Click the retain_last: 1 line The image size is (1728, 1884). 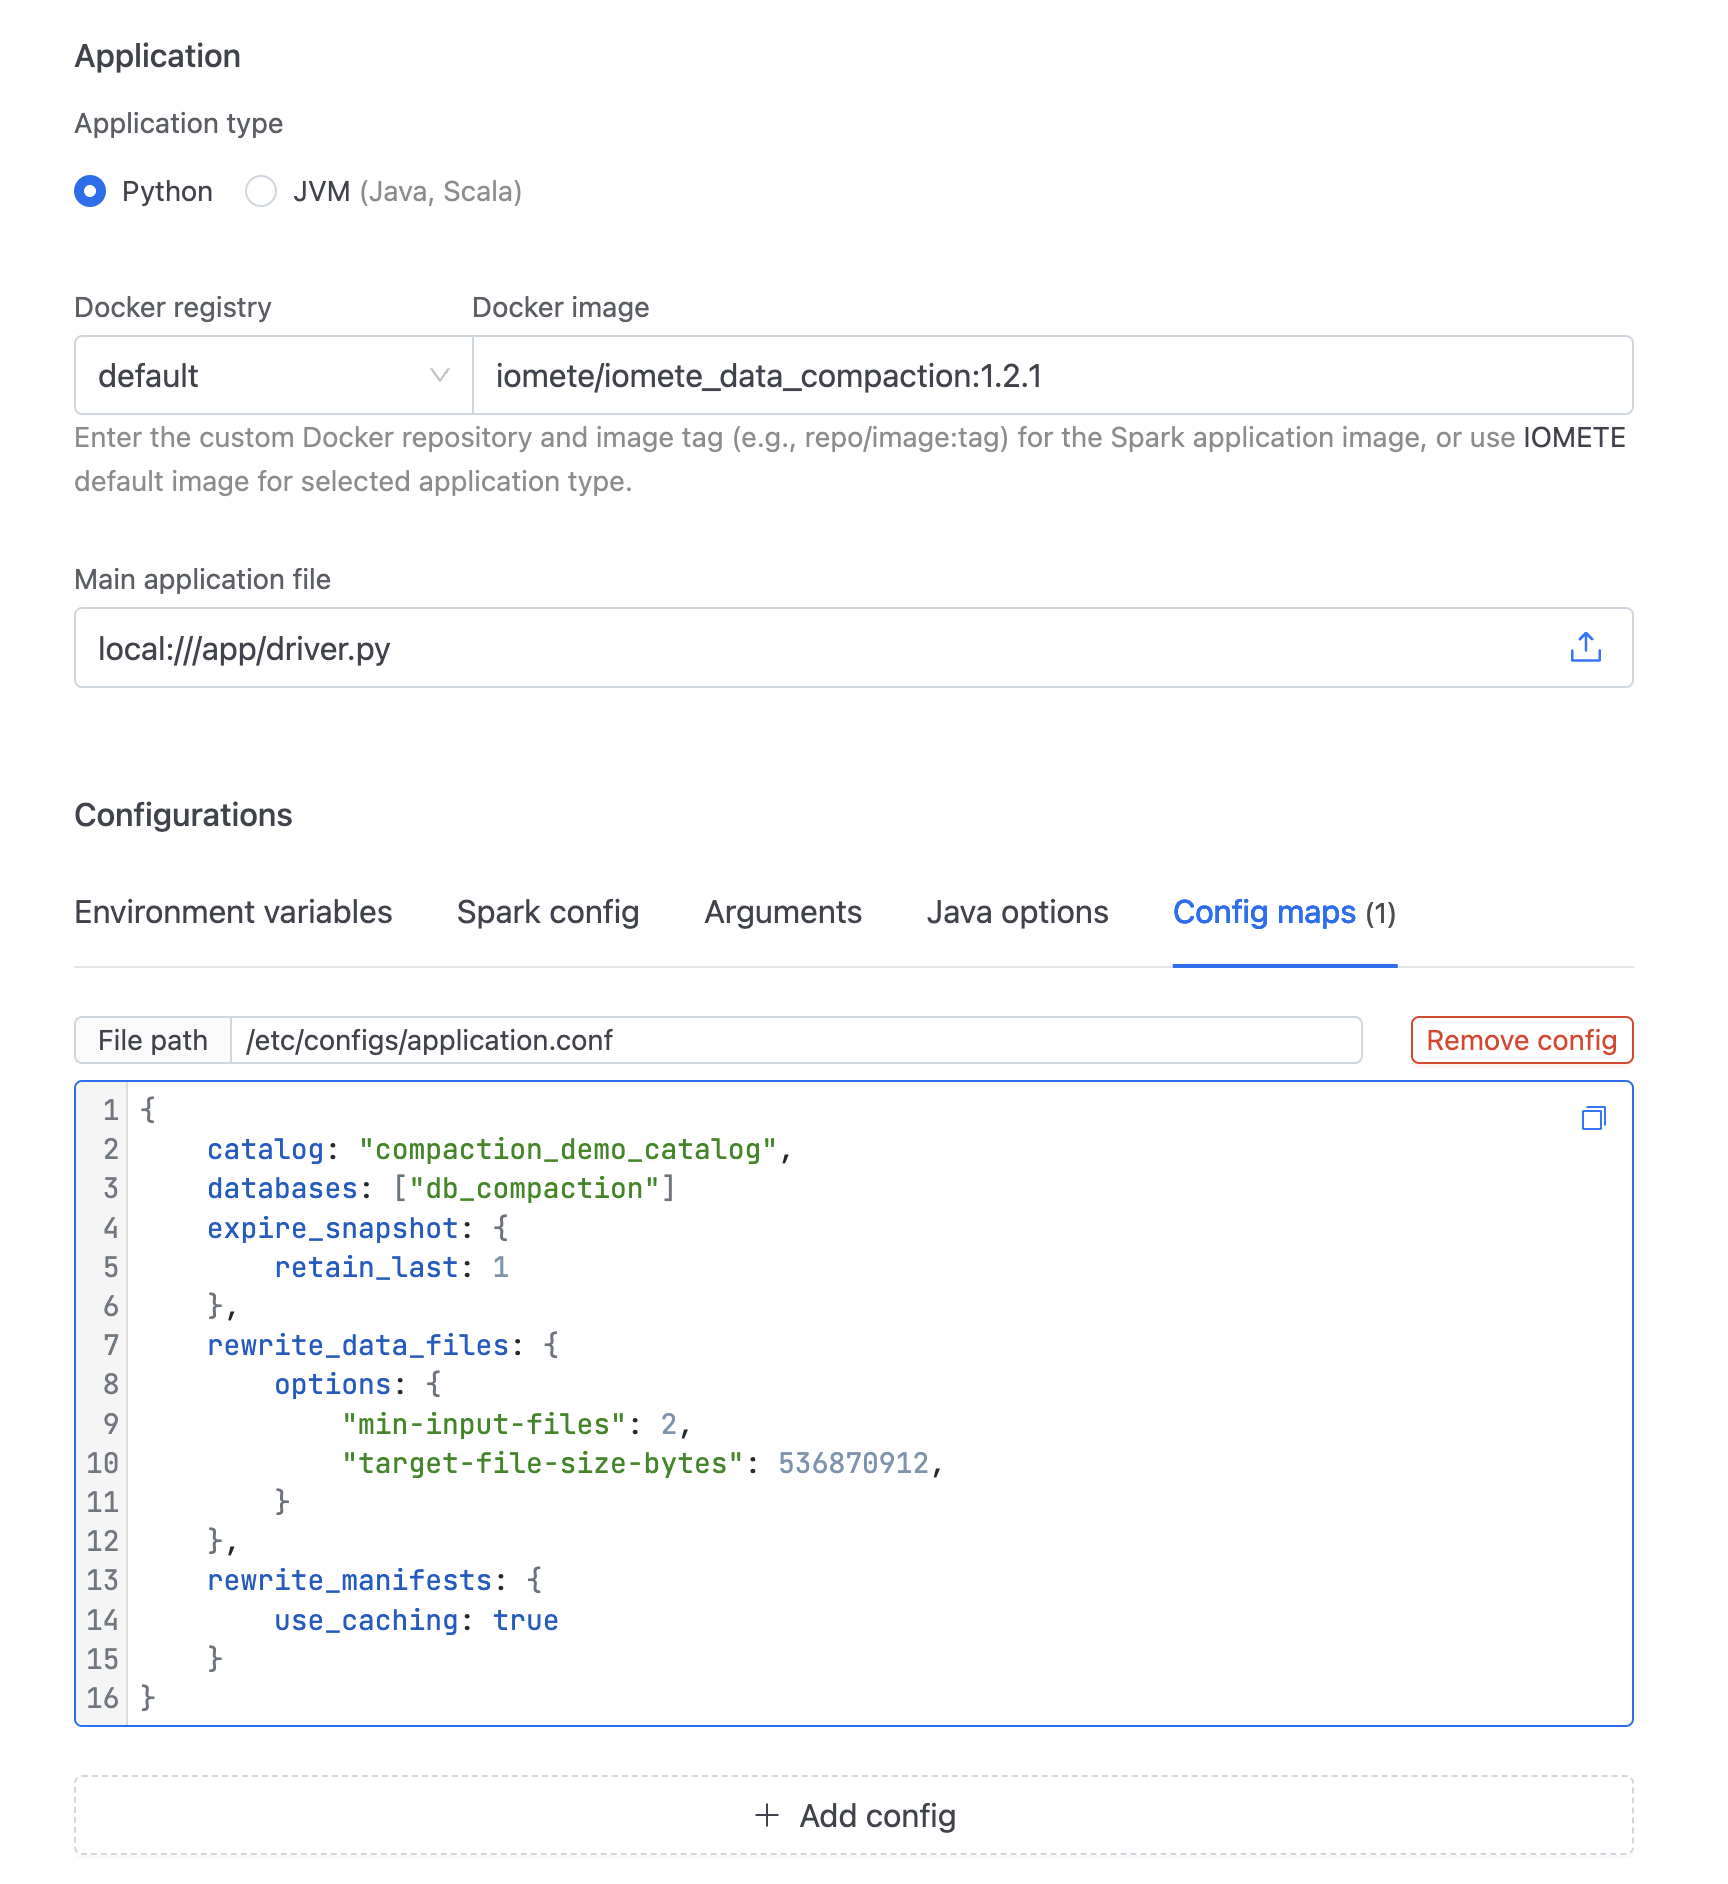pos(392,1267)
